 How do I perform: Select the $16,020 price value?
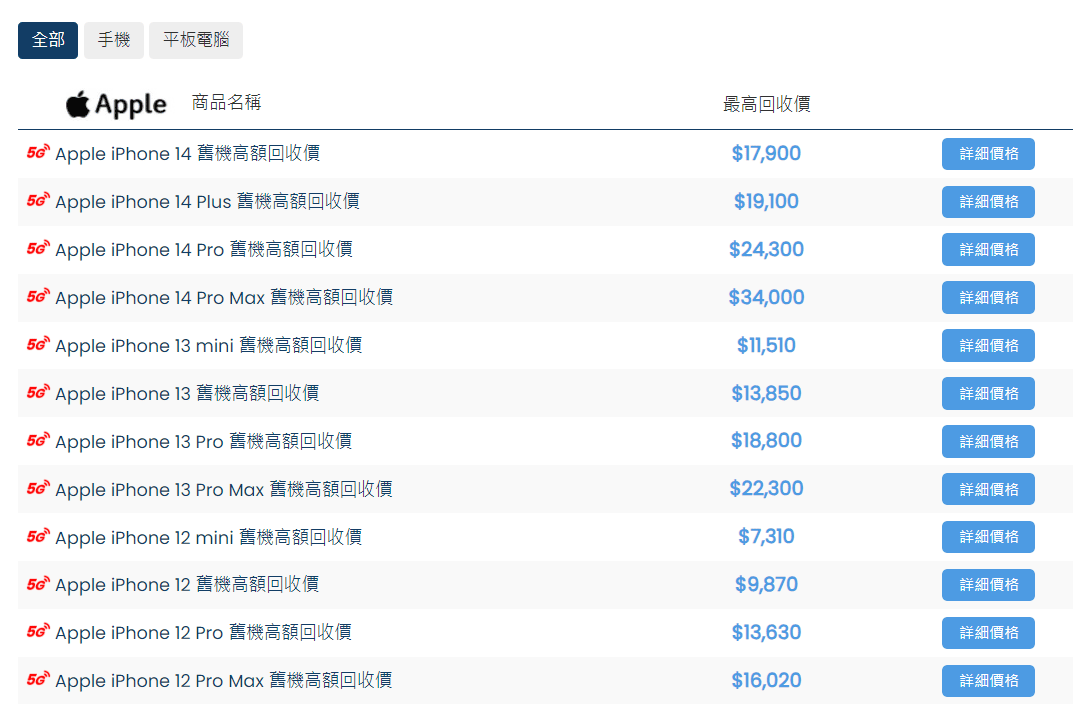766,680
